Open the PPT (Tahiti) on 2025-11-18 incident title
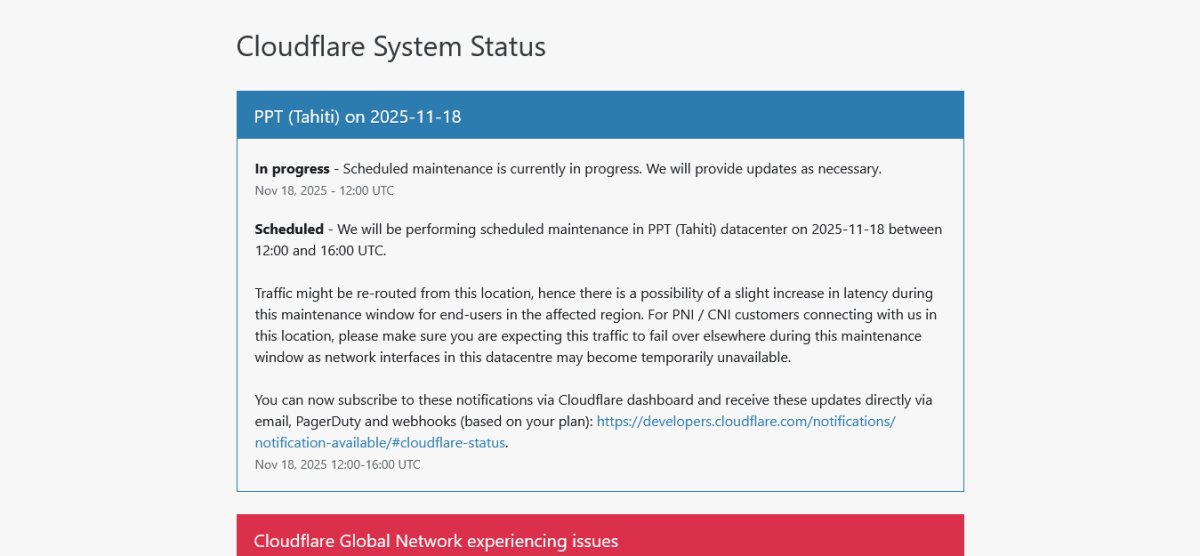The width and height of the screenshot is (1200, 556). (357, 116)
